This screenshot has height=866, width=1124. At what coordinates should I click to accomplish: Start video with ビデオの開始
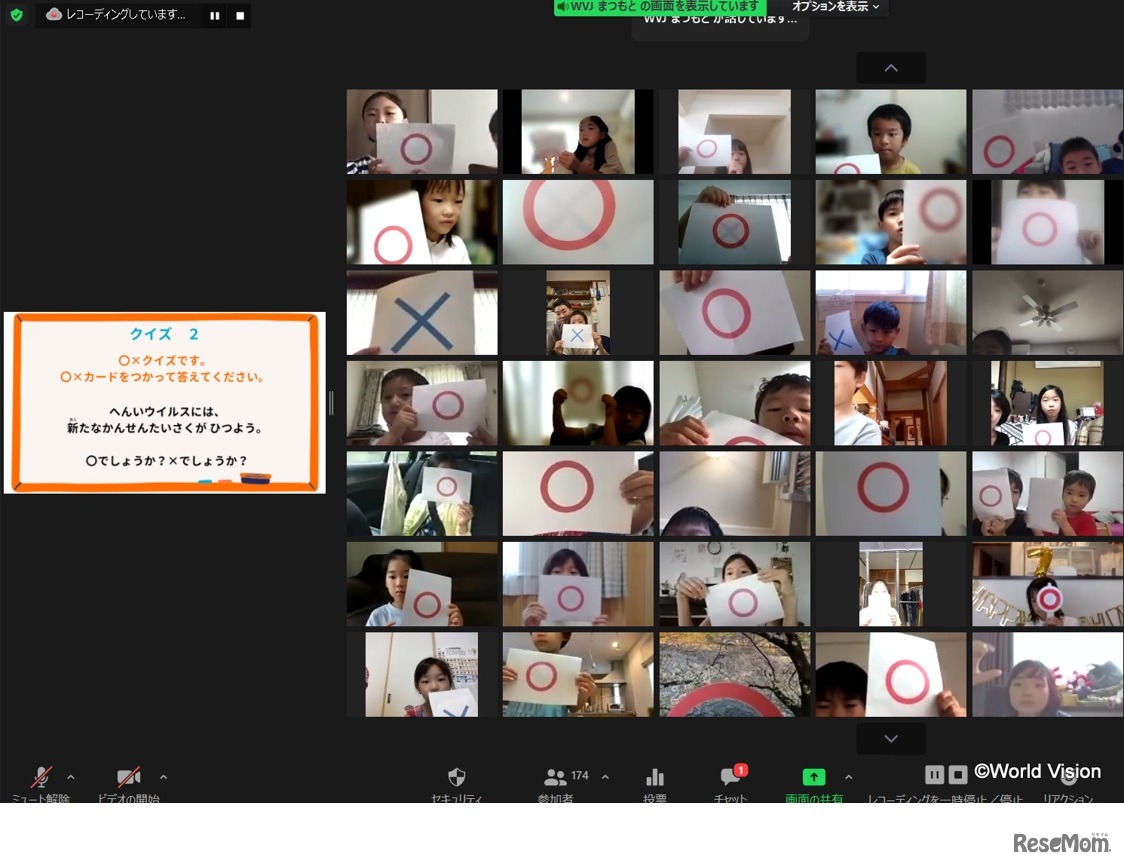pos(128,784)
